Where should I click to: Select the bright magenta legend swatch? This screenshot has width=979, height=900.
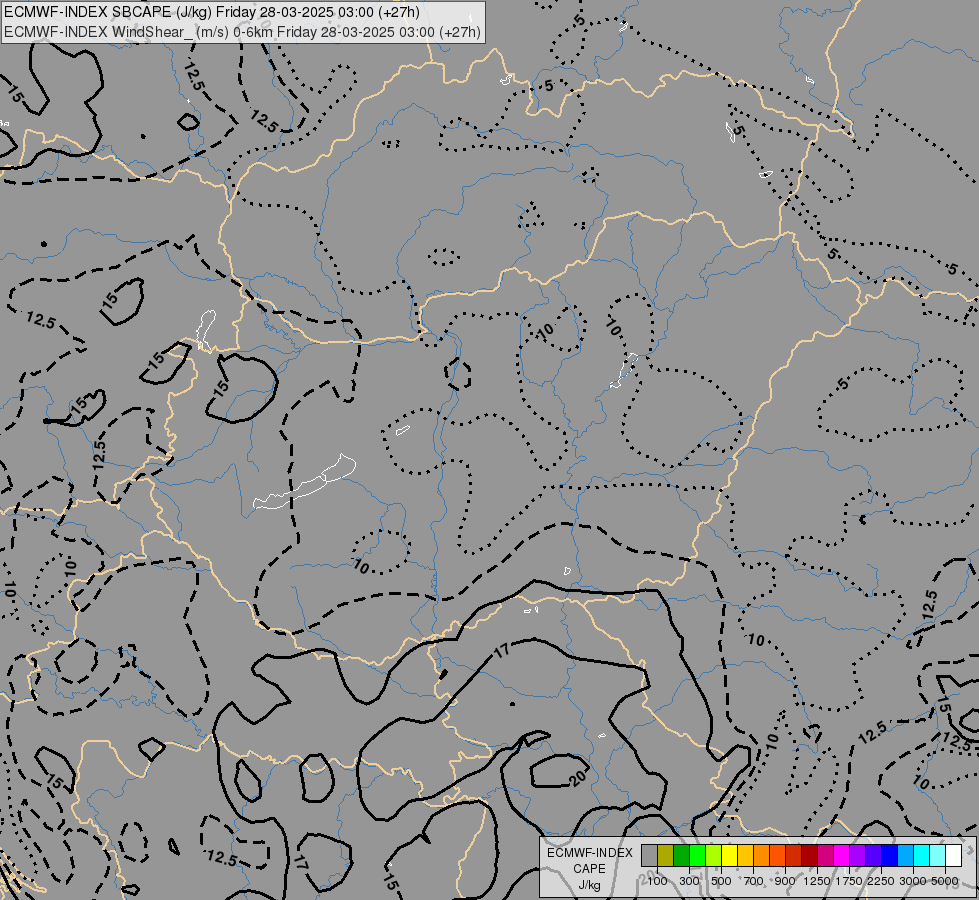(x=842, y=855)
